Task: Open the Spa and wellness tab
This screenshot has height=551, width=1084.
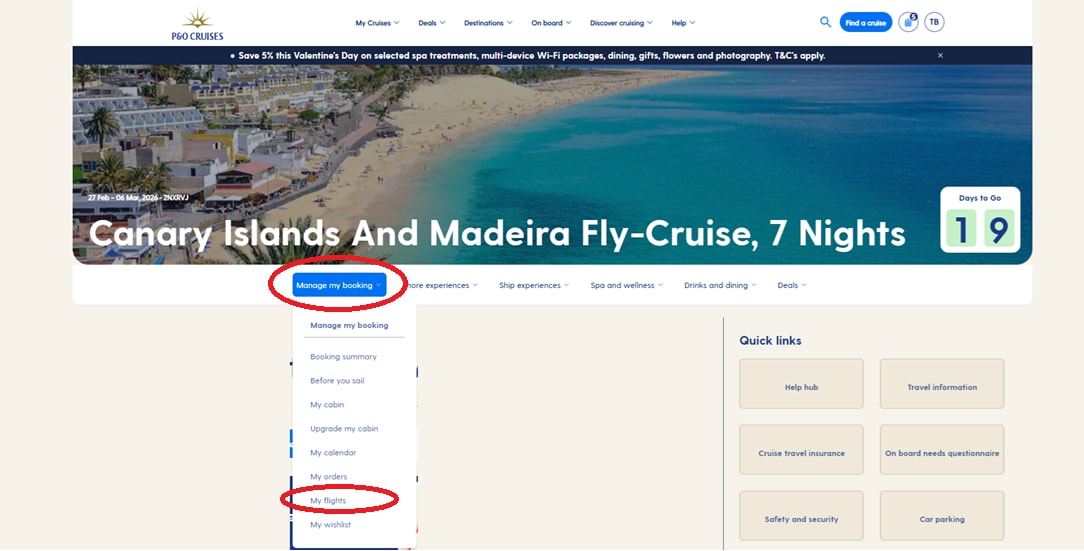Action: point(626,285)
